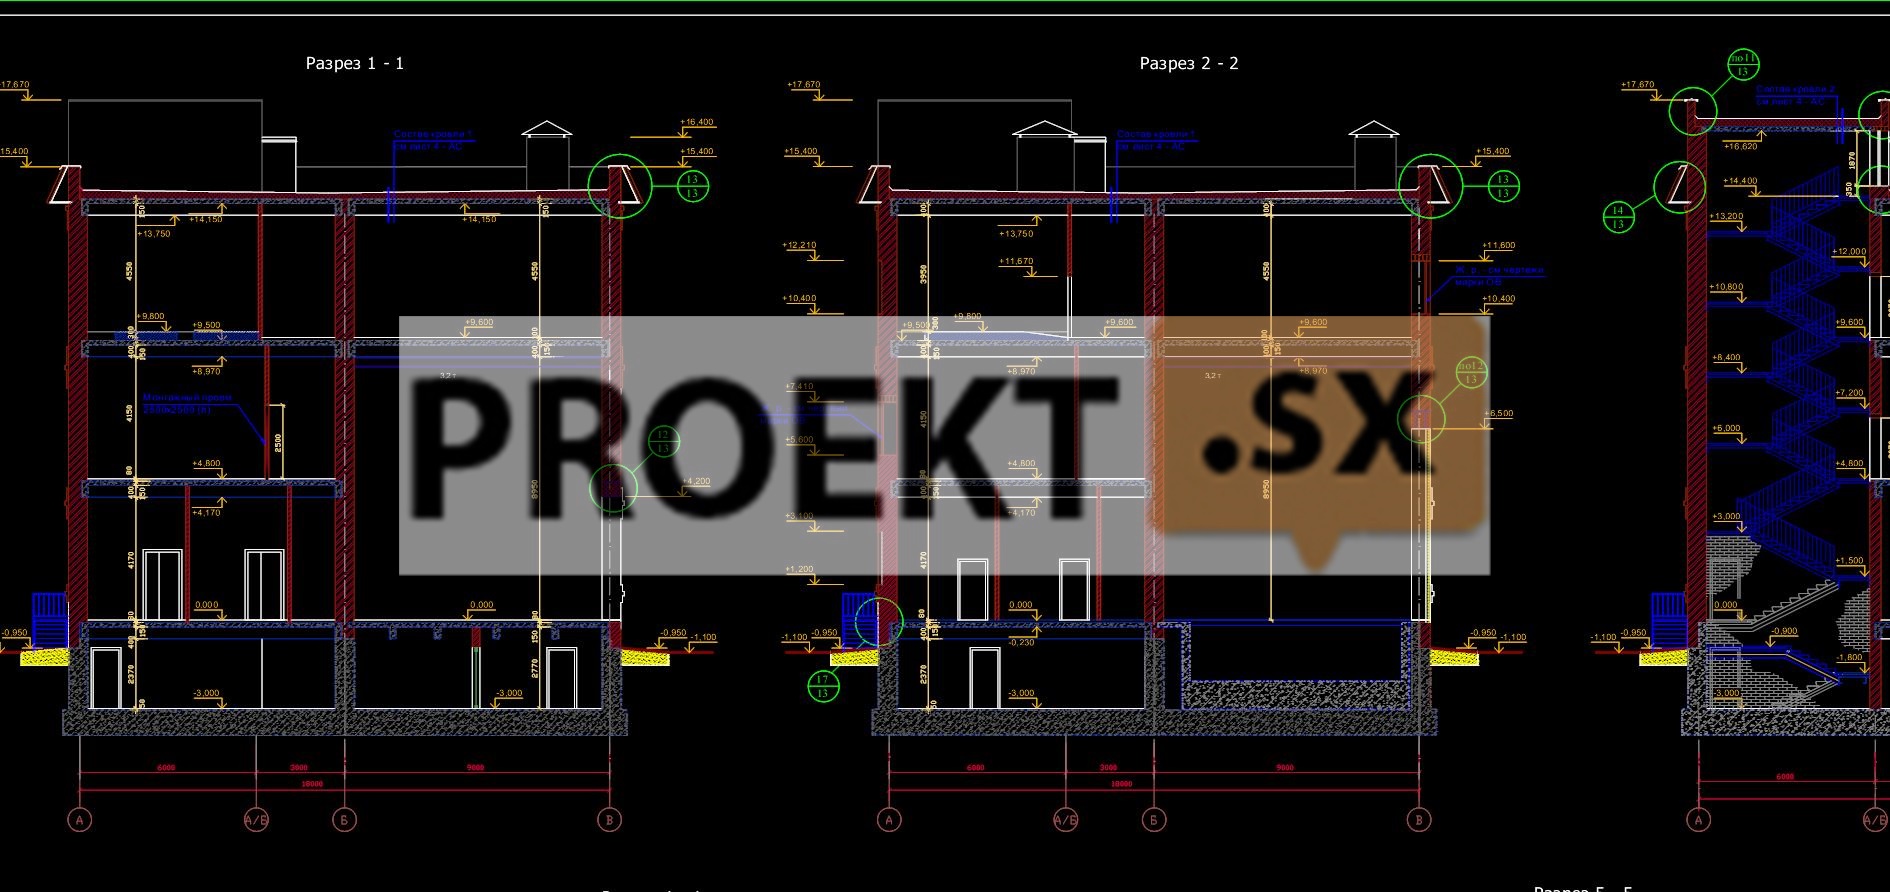
Task: Select stair elevation mark -1,800
Action: [1850, 657]
